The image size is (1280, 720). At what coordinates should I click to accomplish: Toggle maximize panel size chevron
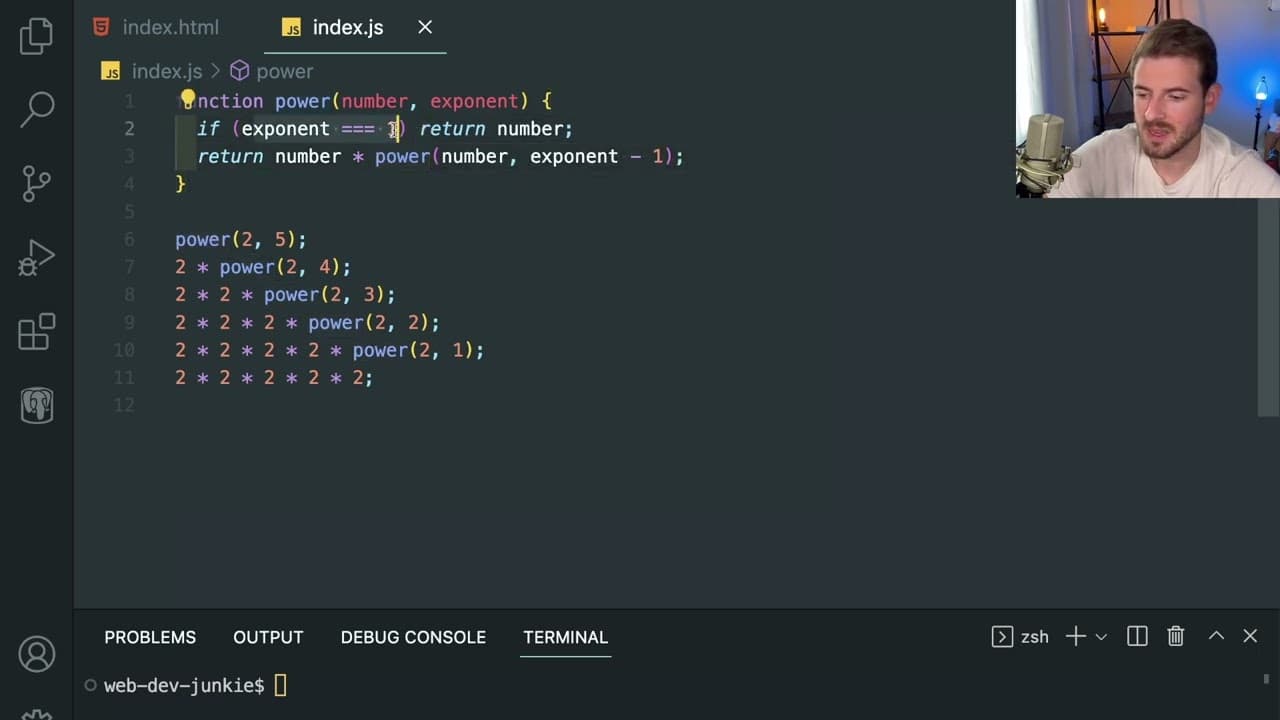click(1216, 636)
